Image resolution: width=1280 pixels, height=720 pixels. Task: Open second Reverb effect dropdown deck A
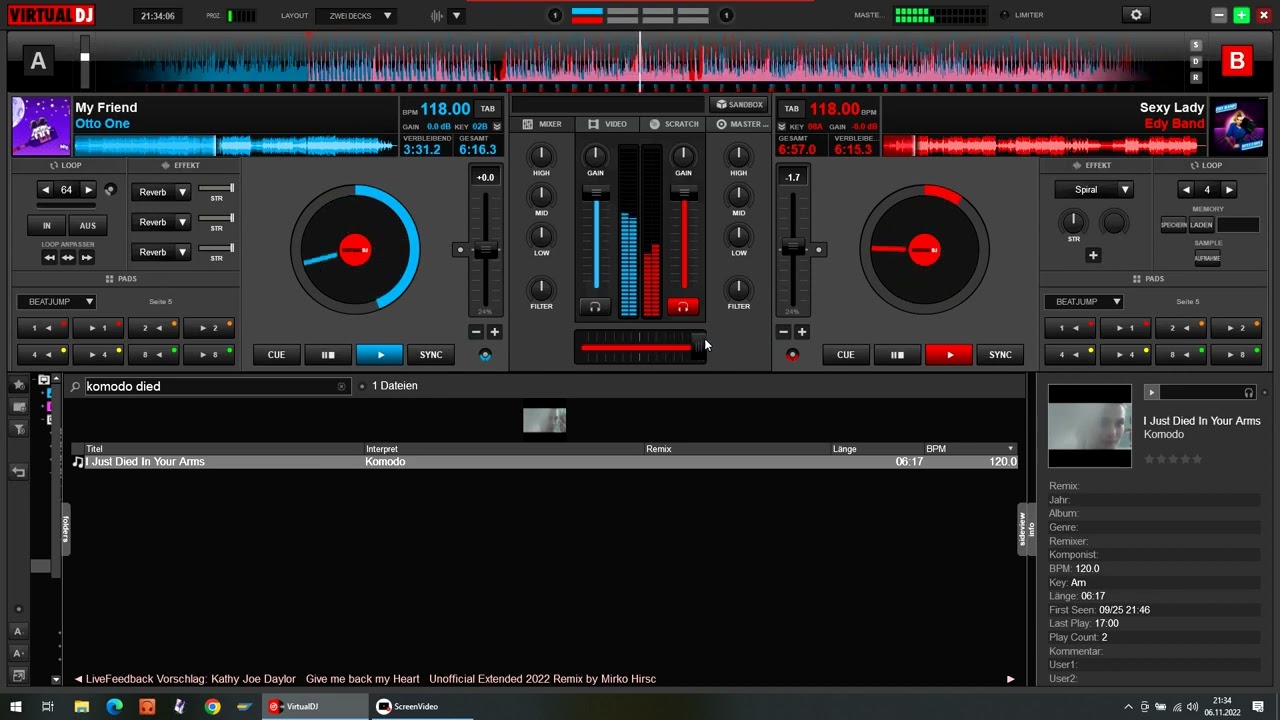pos(161,222)
